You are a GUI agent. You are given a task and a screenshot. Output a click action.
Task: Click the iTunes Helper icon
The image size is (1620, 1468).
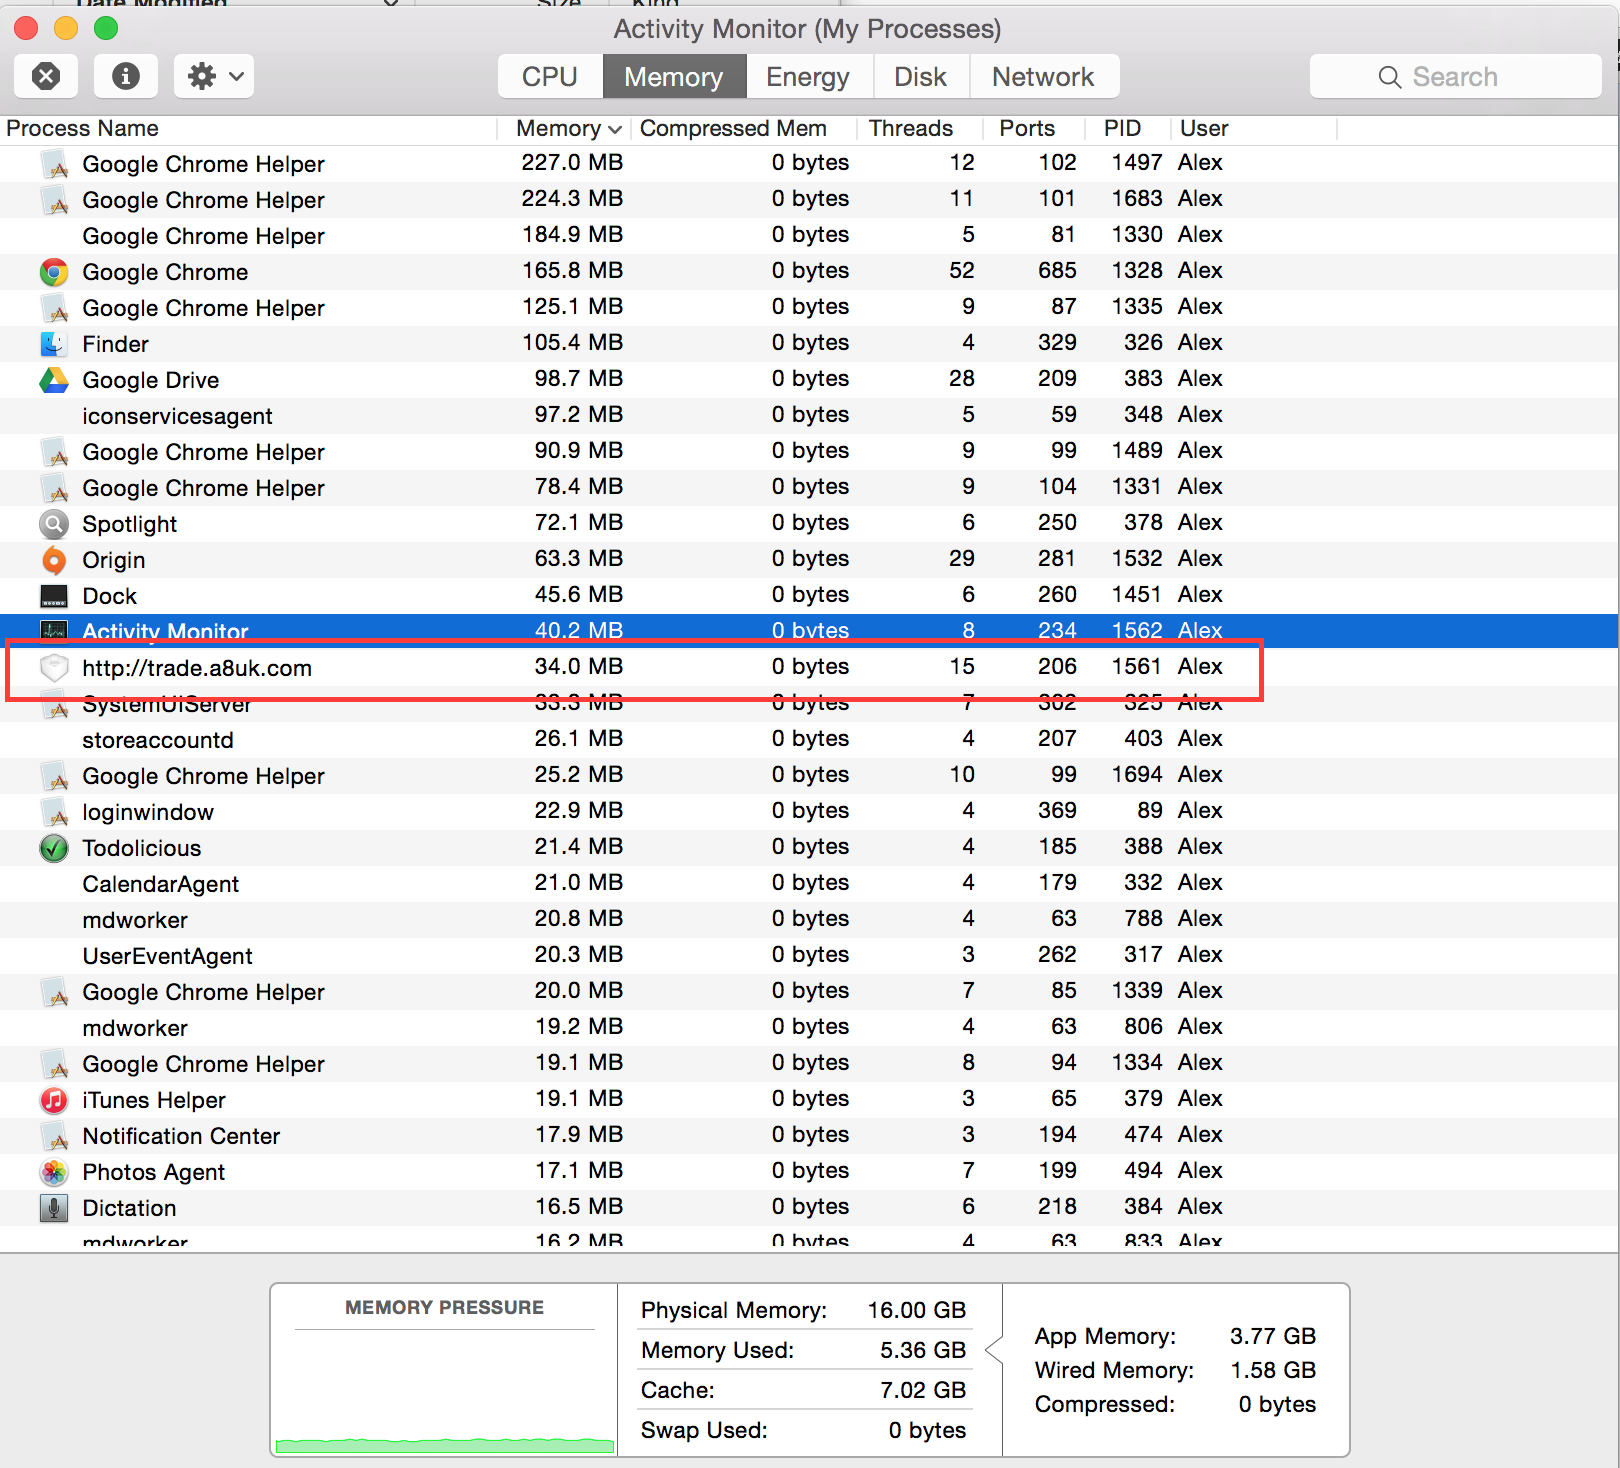tap(54, 1100)
